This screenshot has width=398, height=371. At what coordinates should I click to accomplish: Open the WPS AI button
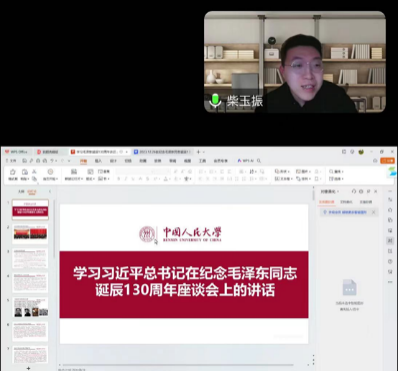(245, 161)
